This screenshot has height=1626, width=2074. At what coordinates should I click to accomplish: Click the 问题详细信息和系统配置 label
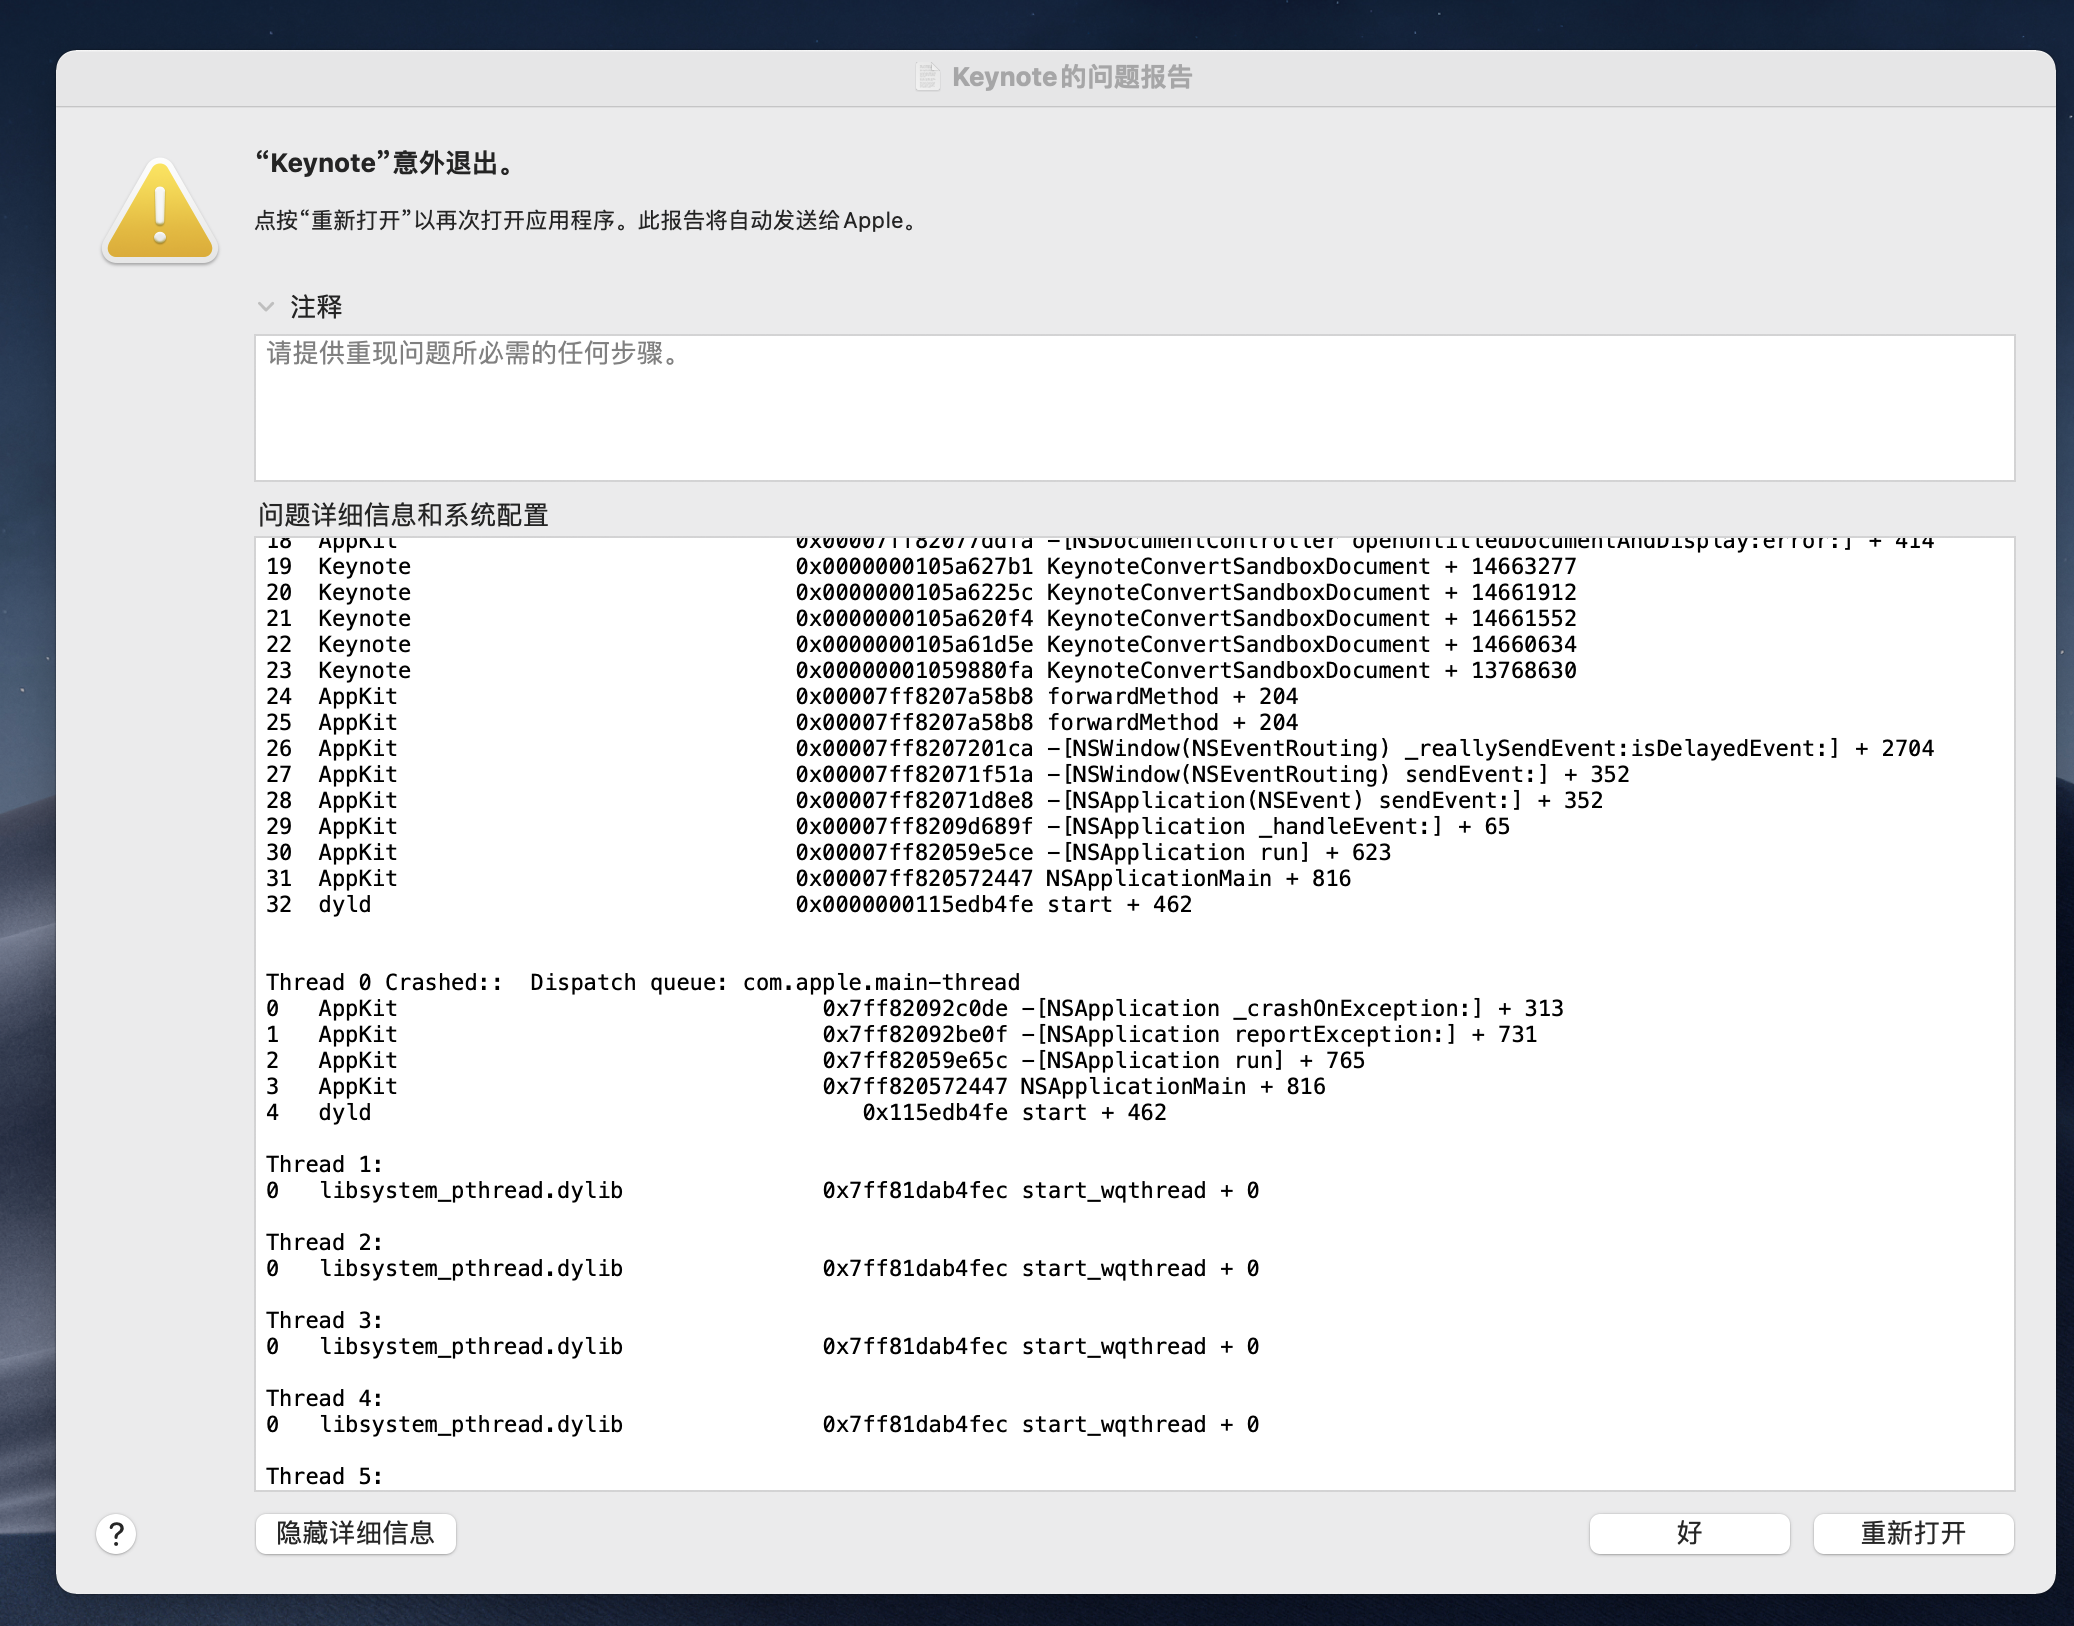[403, 515]
